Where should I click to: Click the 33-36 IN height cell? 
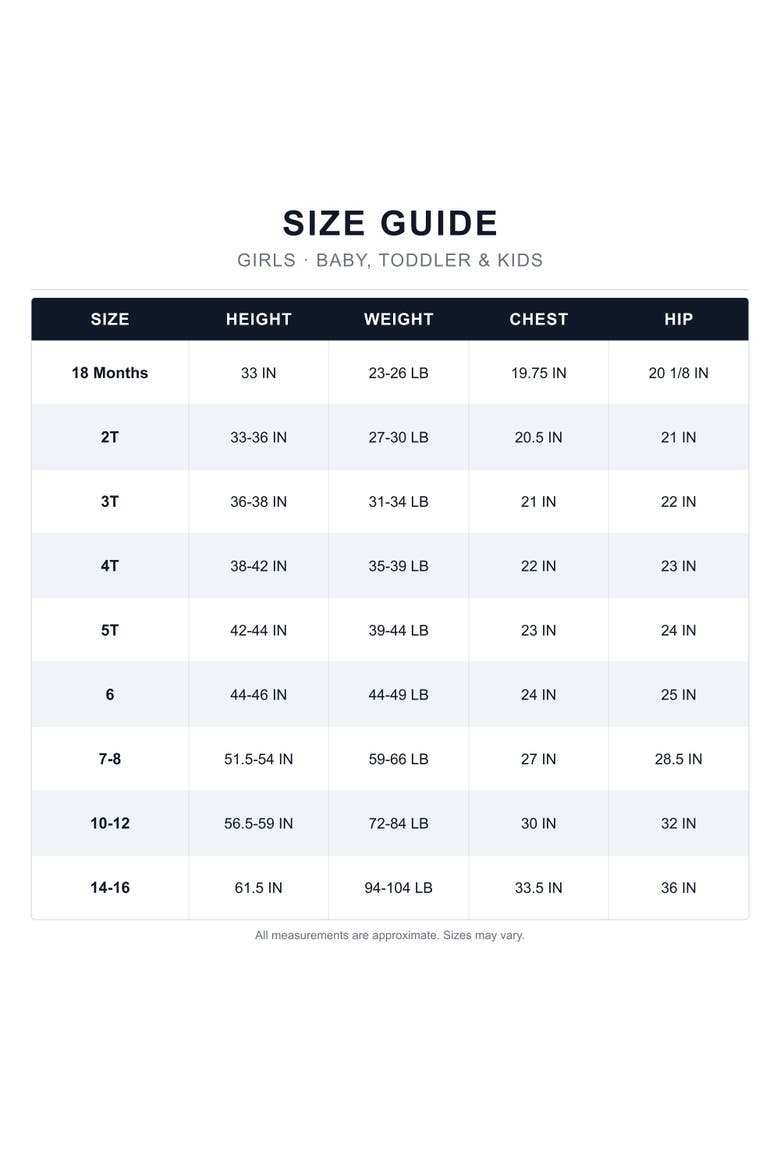coord(258,437)
